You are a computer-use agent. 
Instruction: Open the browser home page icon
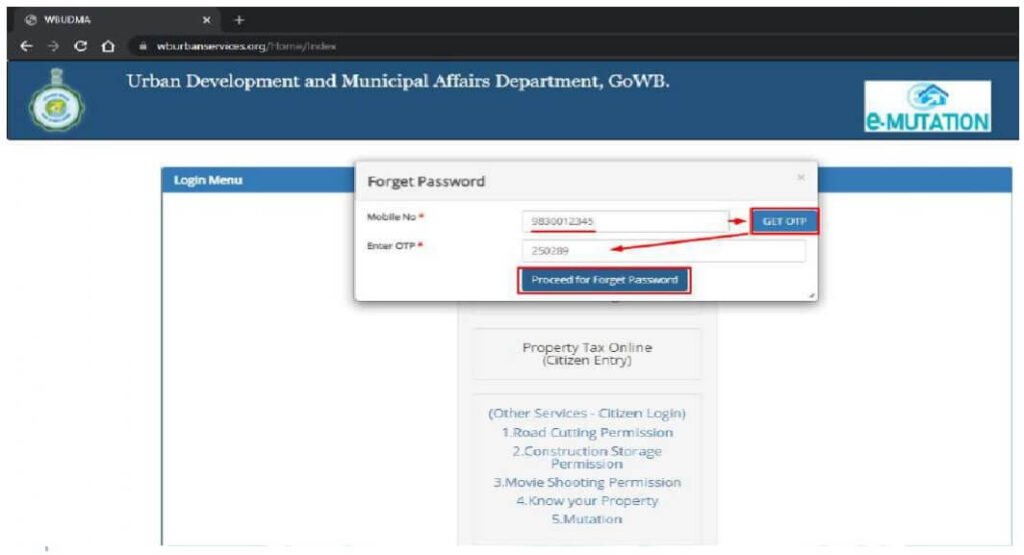click(x=108, y=46)
